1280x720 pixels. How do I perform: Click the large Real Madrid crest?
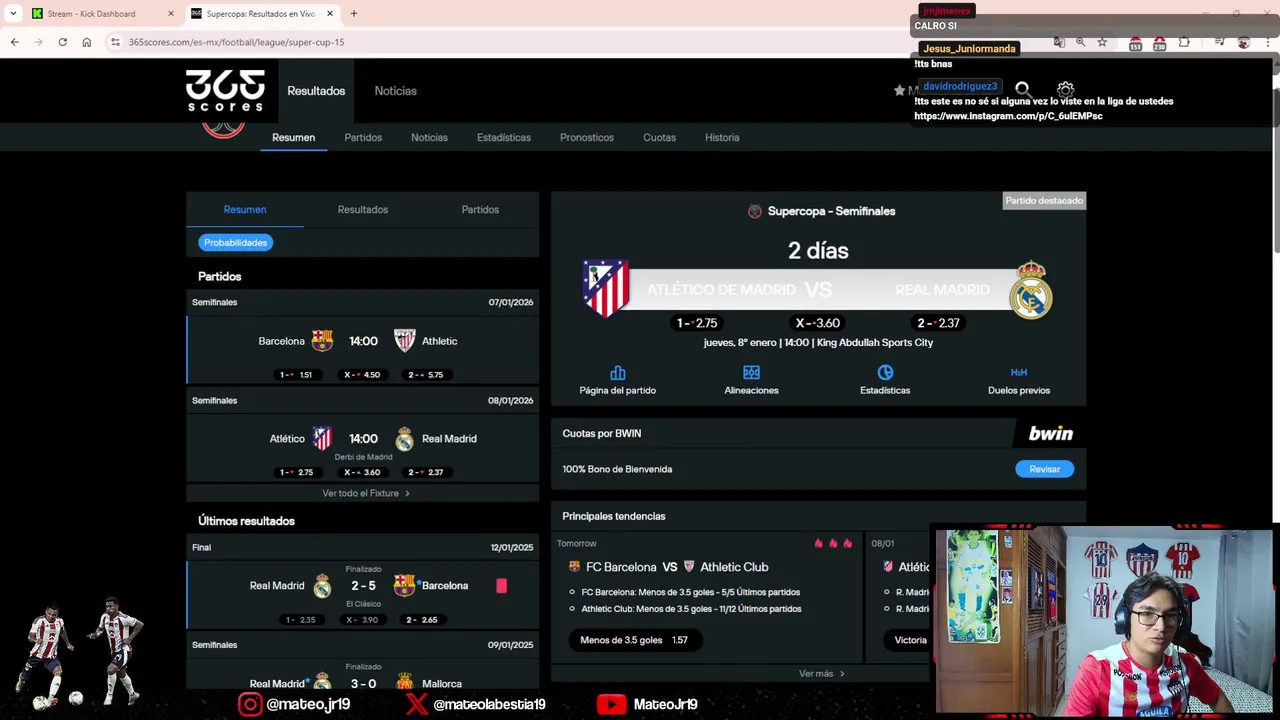point(1030,289)
